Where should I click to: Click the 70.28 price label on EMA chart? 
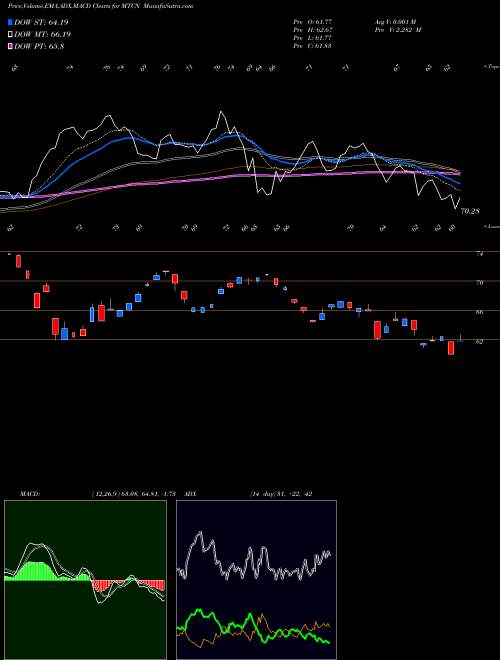point(470,211)
